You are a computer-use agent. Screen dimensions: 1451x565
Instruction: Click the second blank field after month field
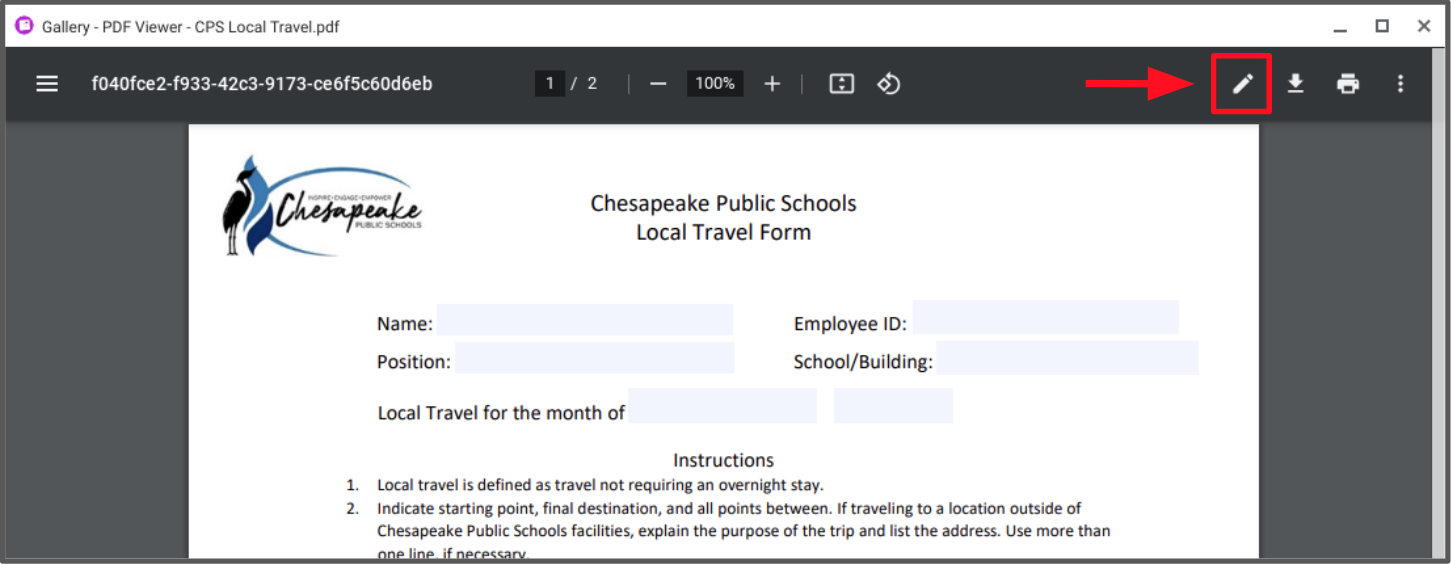tap(894, 406)
